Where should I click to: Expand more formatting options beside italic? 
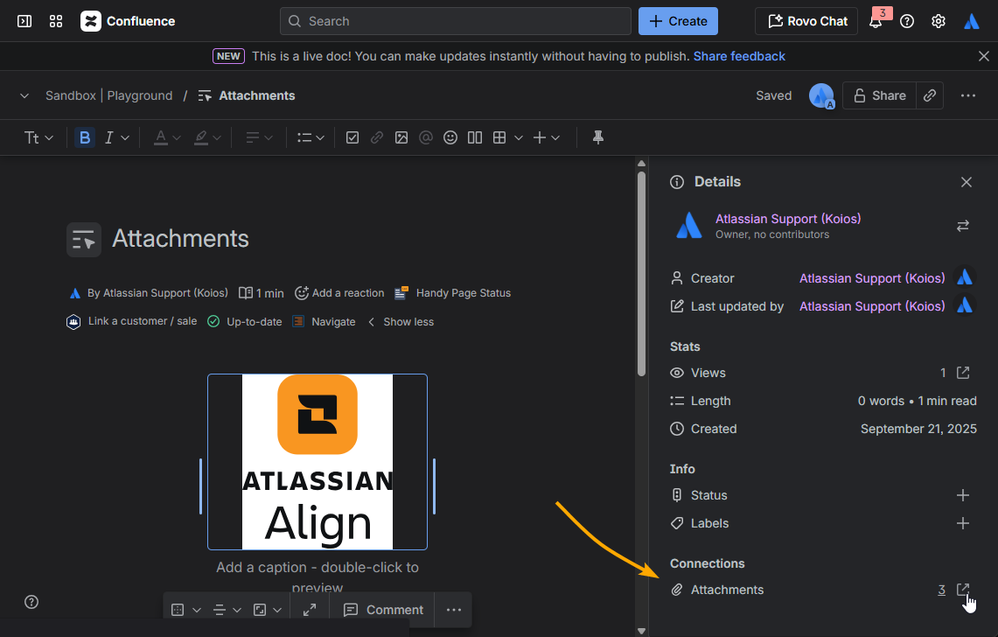[125, 137]
